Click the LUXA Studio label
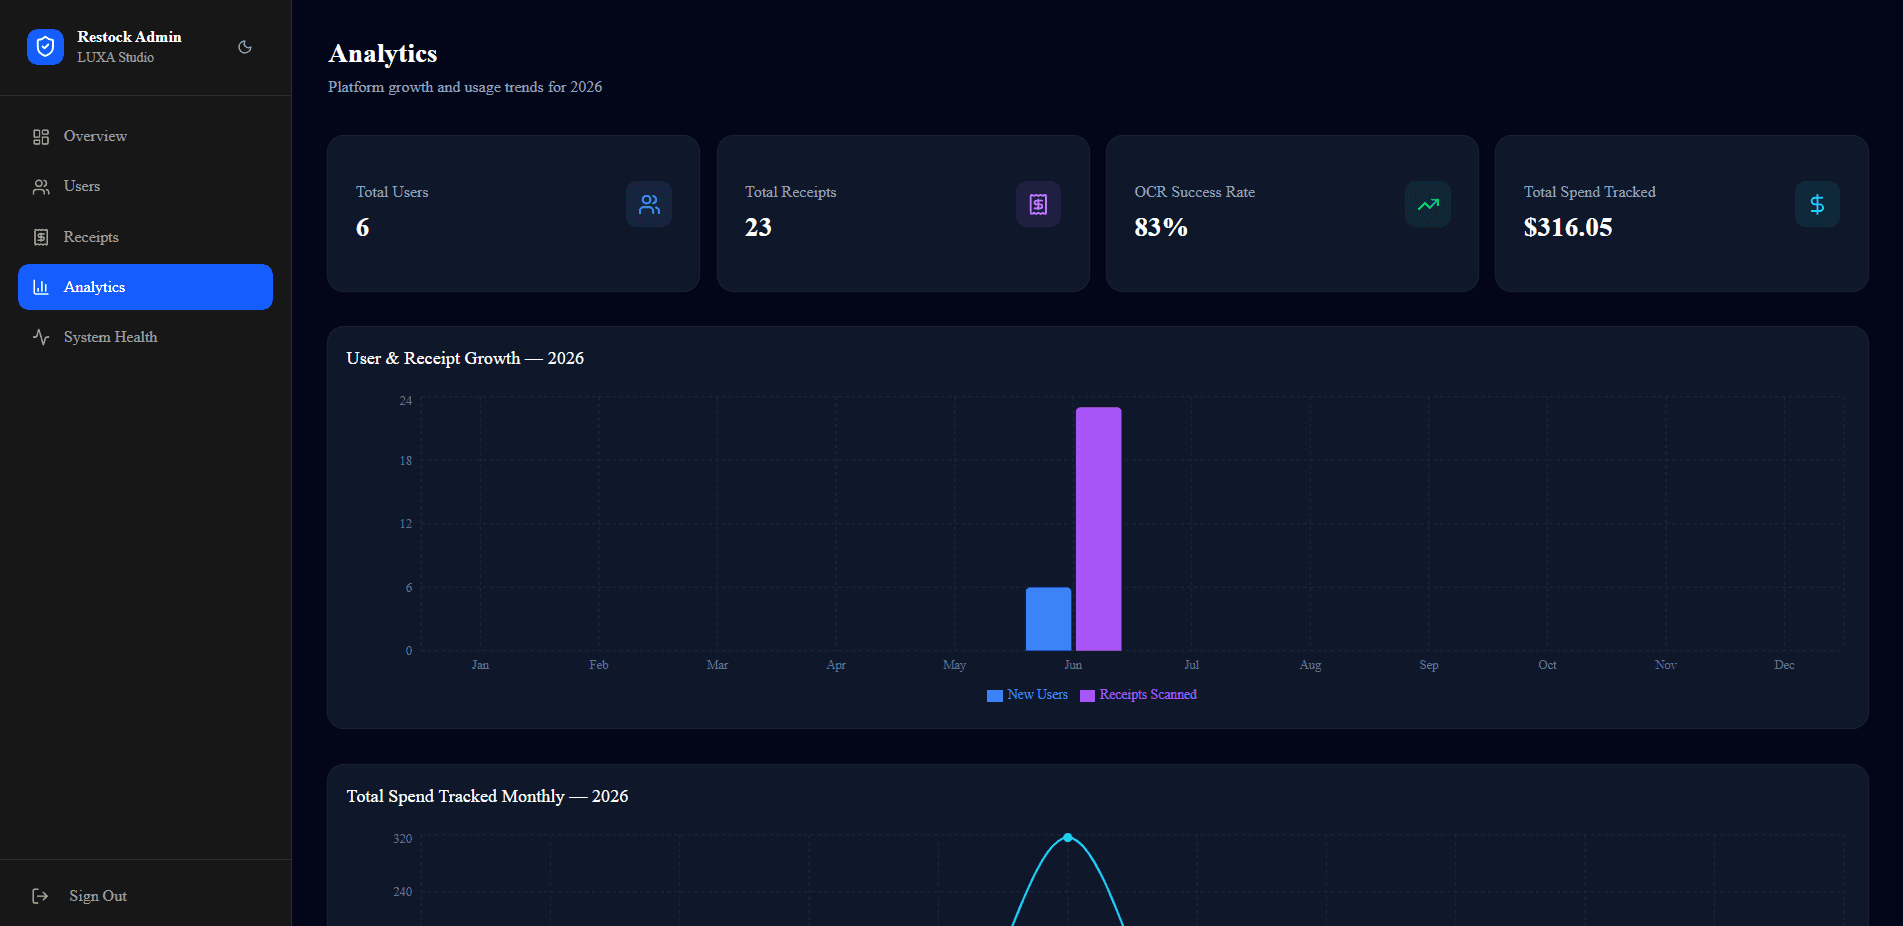This screenshot has width=1903, height=926. tap(115, 58)
